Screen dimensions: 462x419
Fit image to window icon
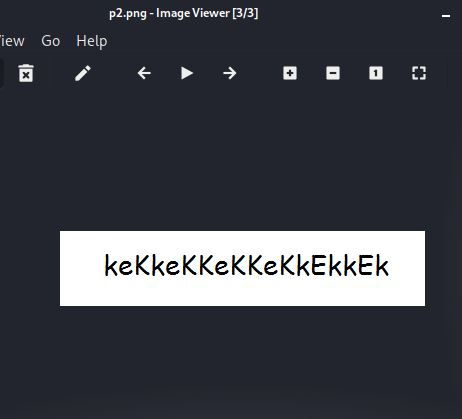coord(419,73)
